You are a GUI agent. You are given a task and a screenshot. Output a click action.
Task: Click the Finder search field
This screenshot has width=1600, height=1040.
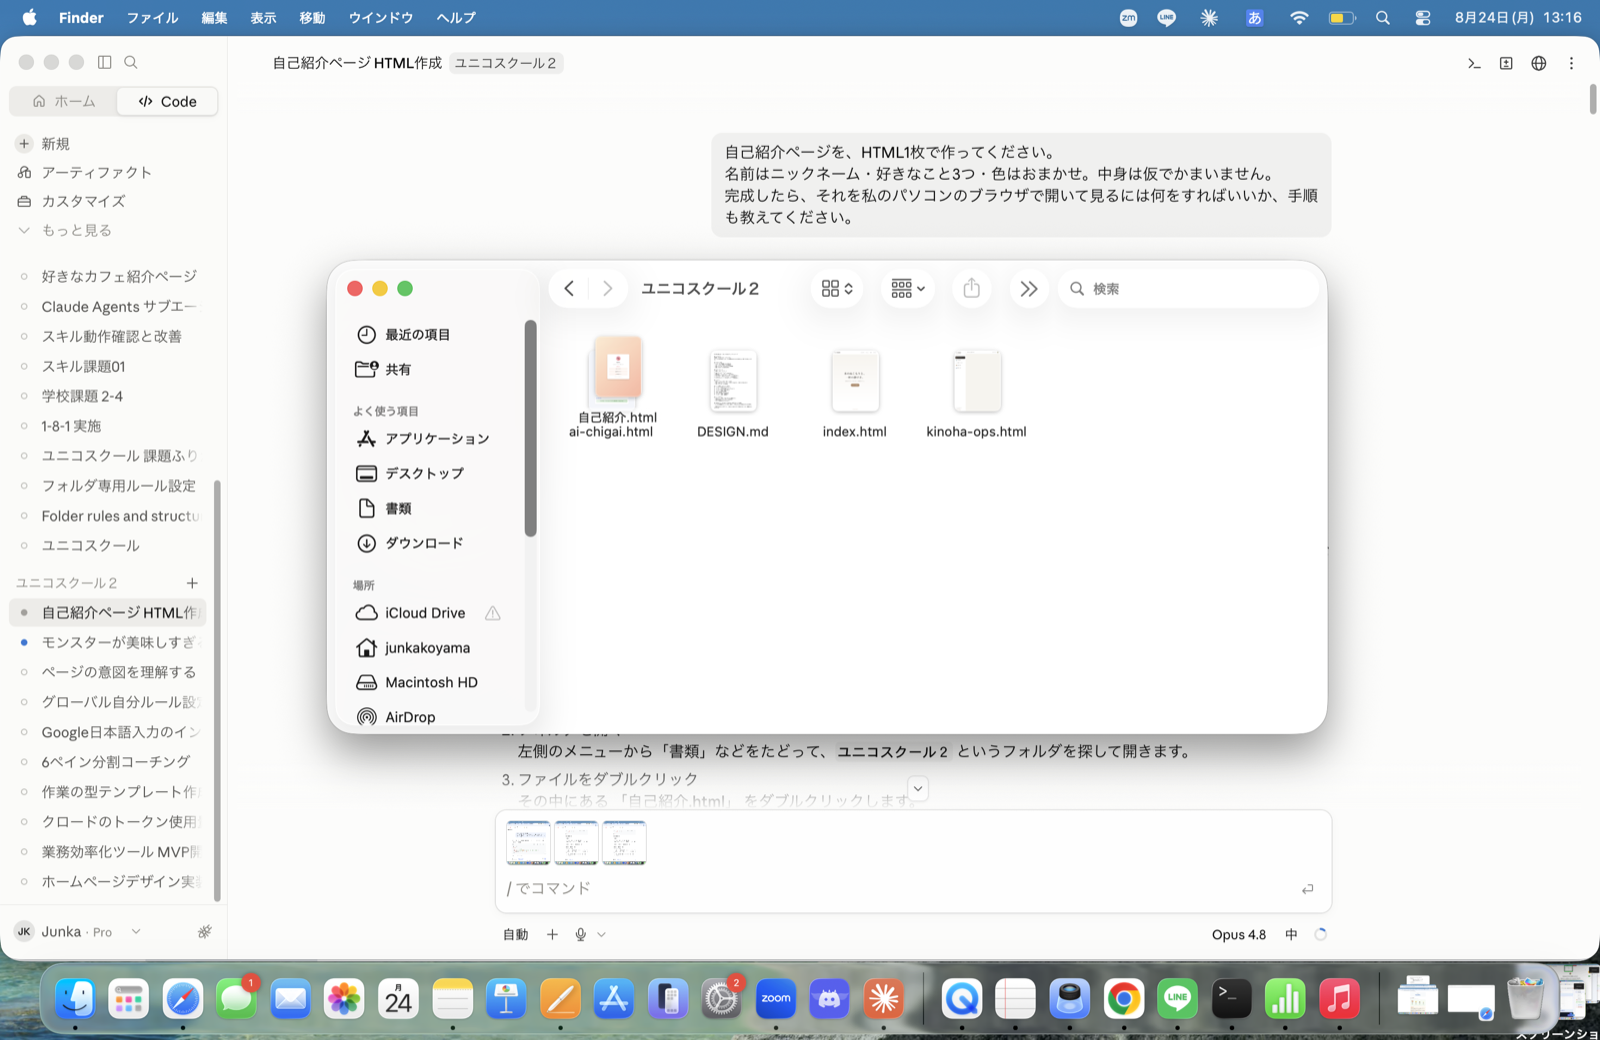tap(1188, 288)
